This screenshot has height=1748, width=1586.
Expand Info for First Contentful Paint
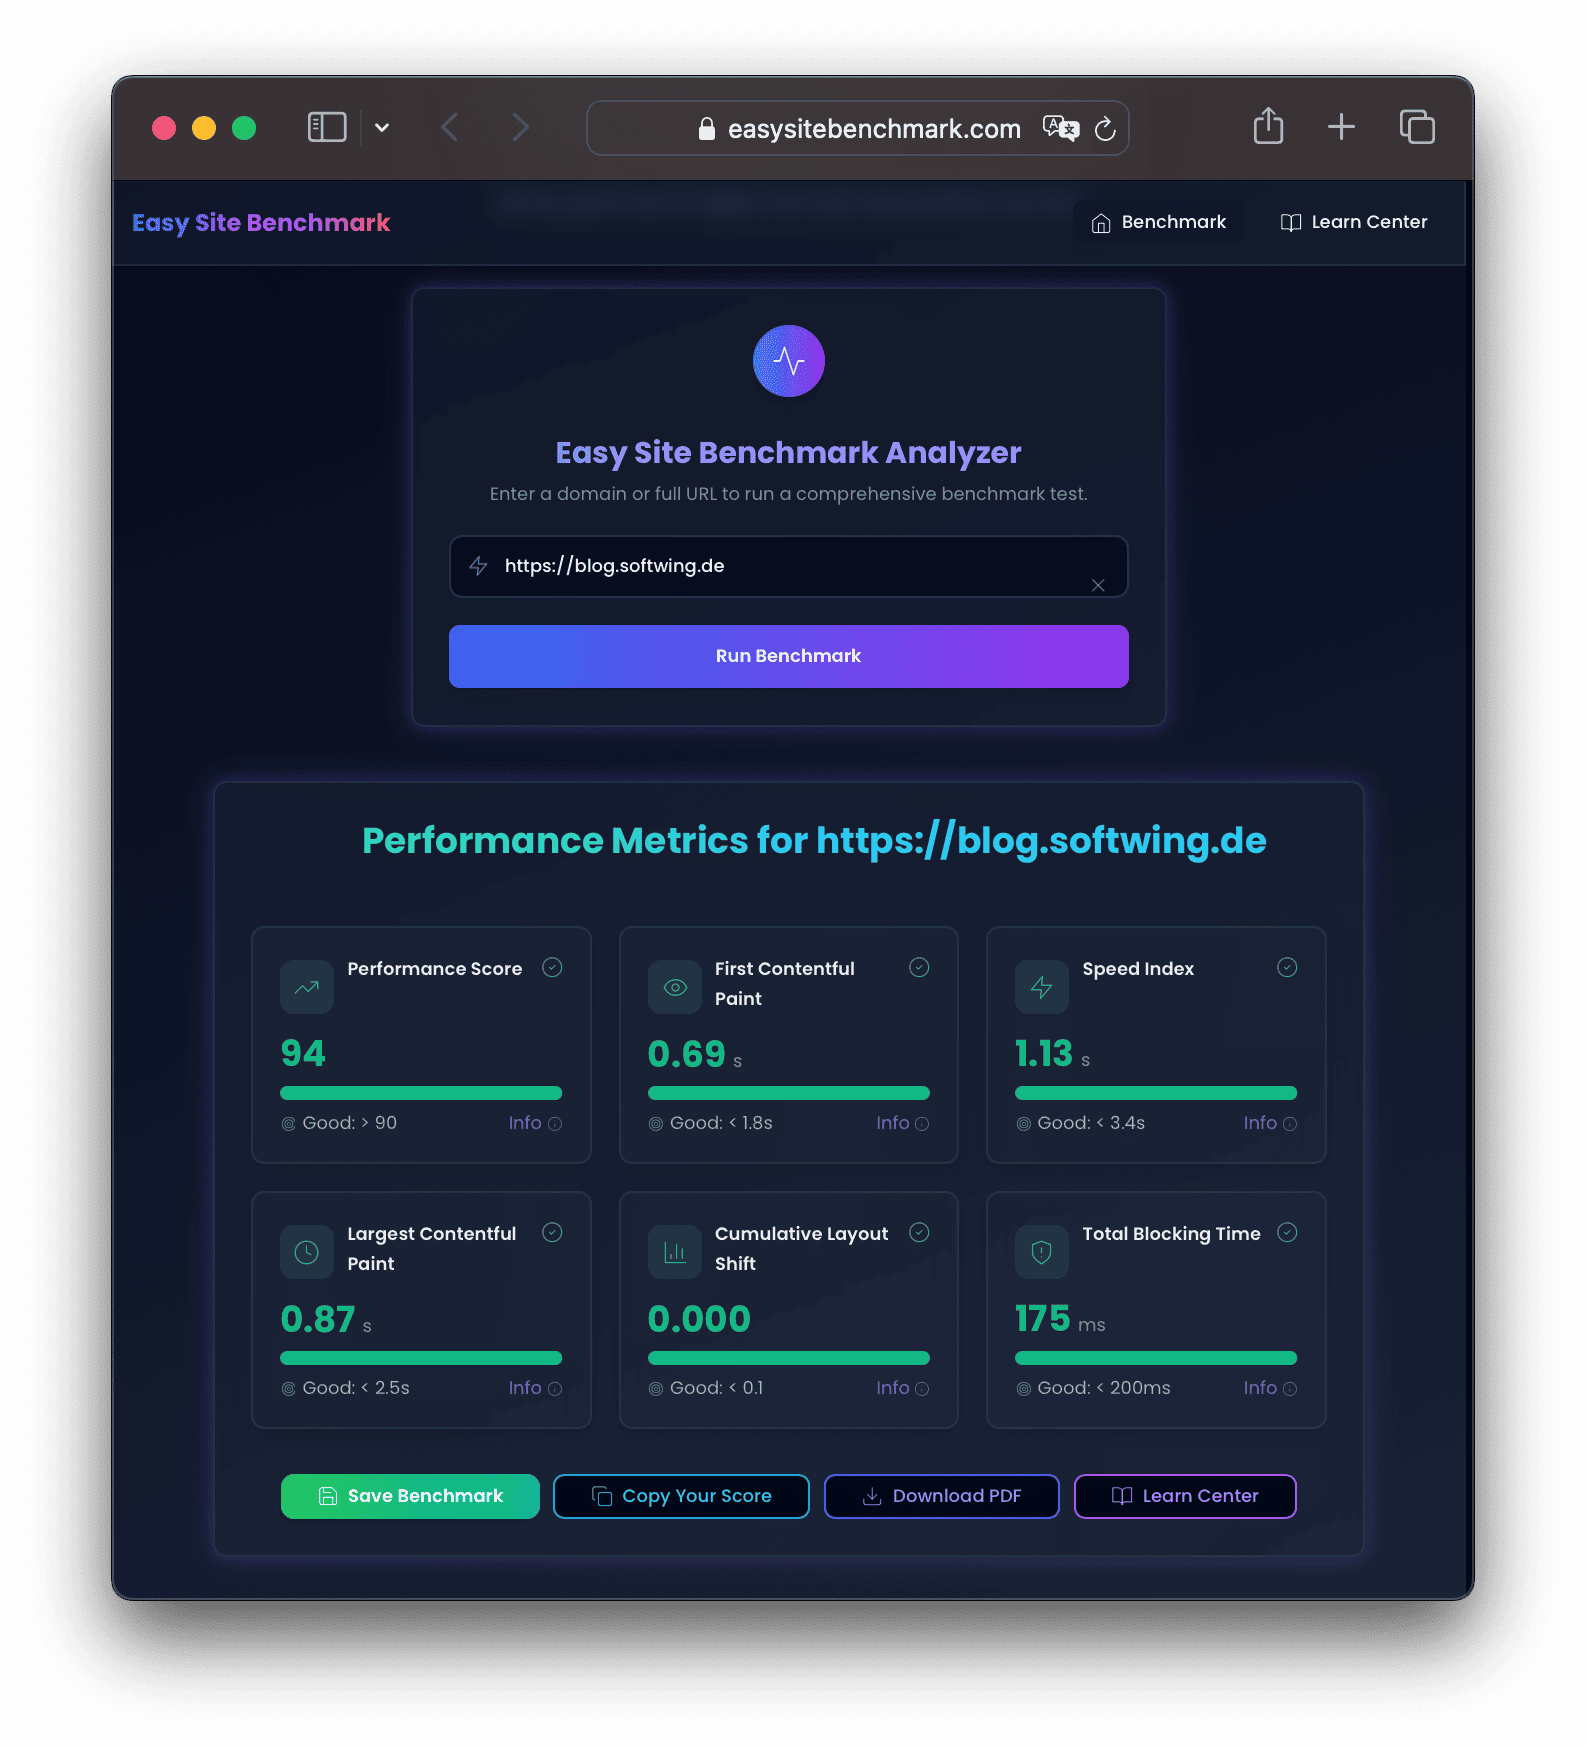point(901,1123)
